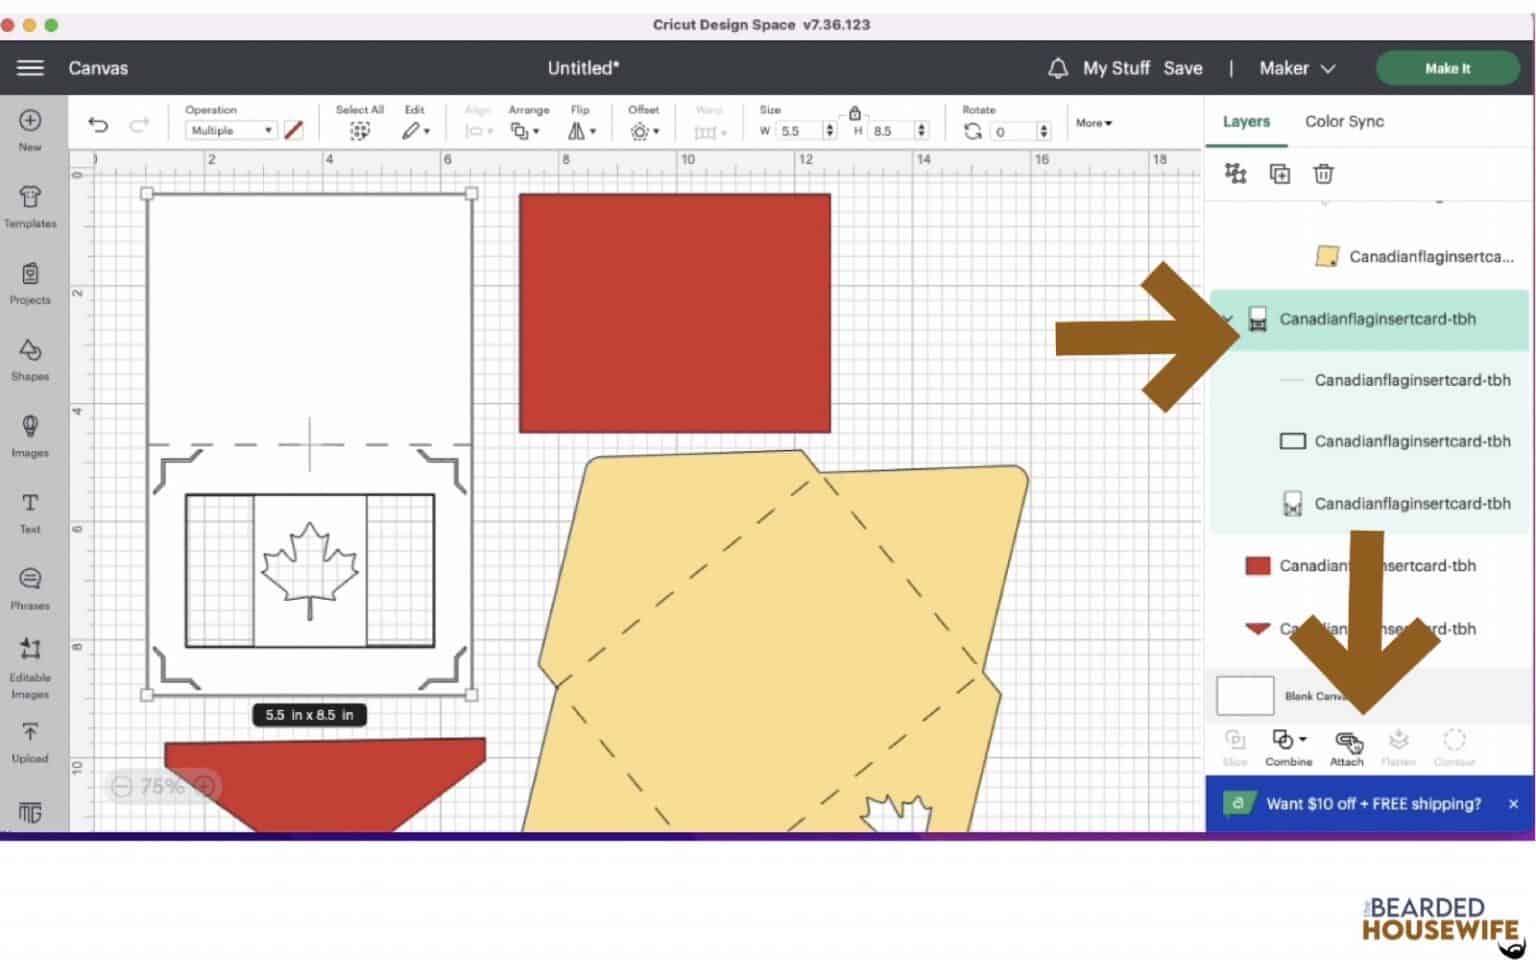This screenshot has width=1536, height=976.
Task: Open the Maker machine dropdown
Action: point(1297,68)
